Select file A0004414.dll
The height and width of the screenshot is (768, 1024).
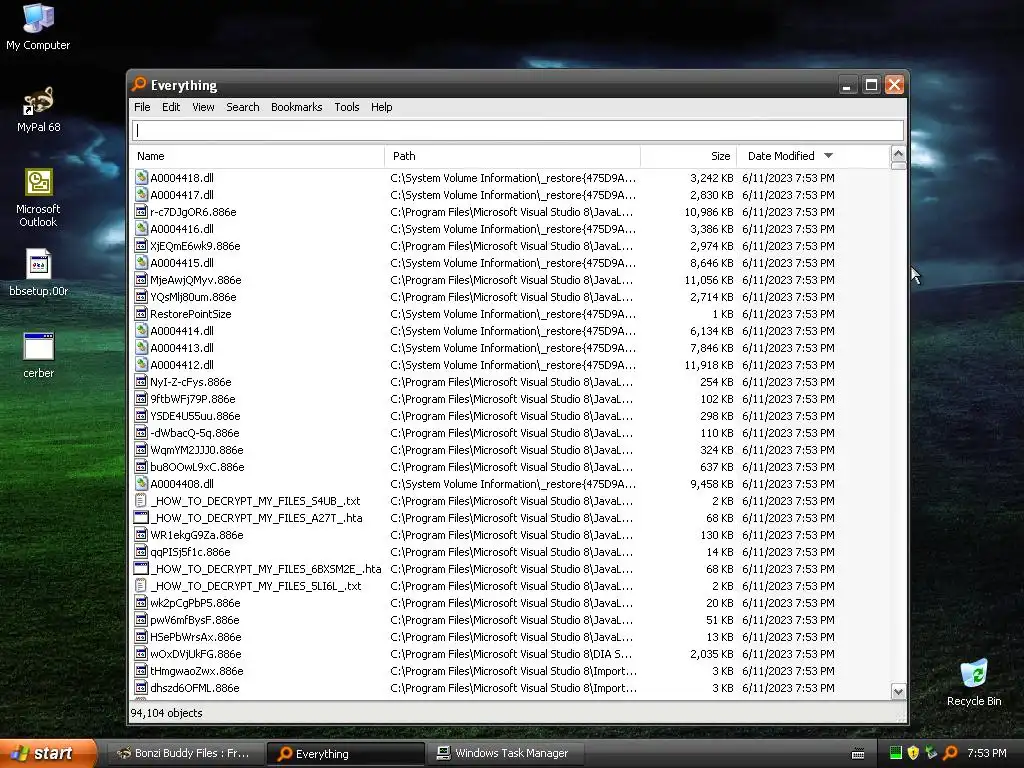[182, 330]
